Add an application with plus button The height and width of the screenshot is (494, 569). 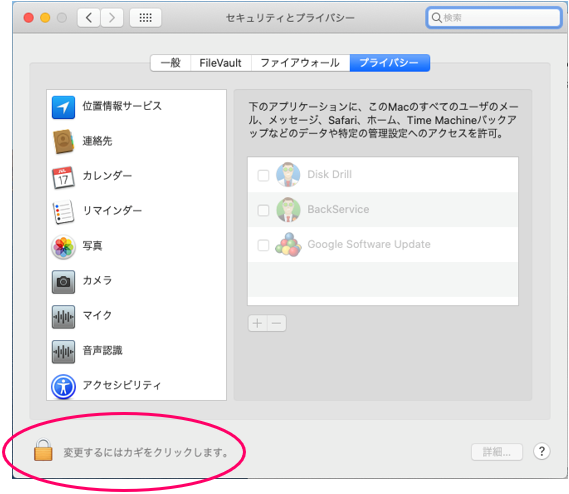[x=258, y=323]
